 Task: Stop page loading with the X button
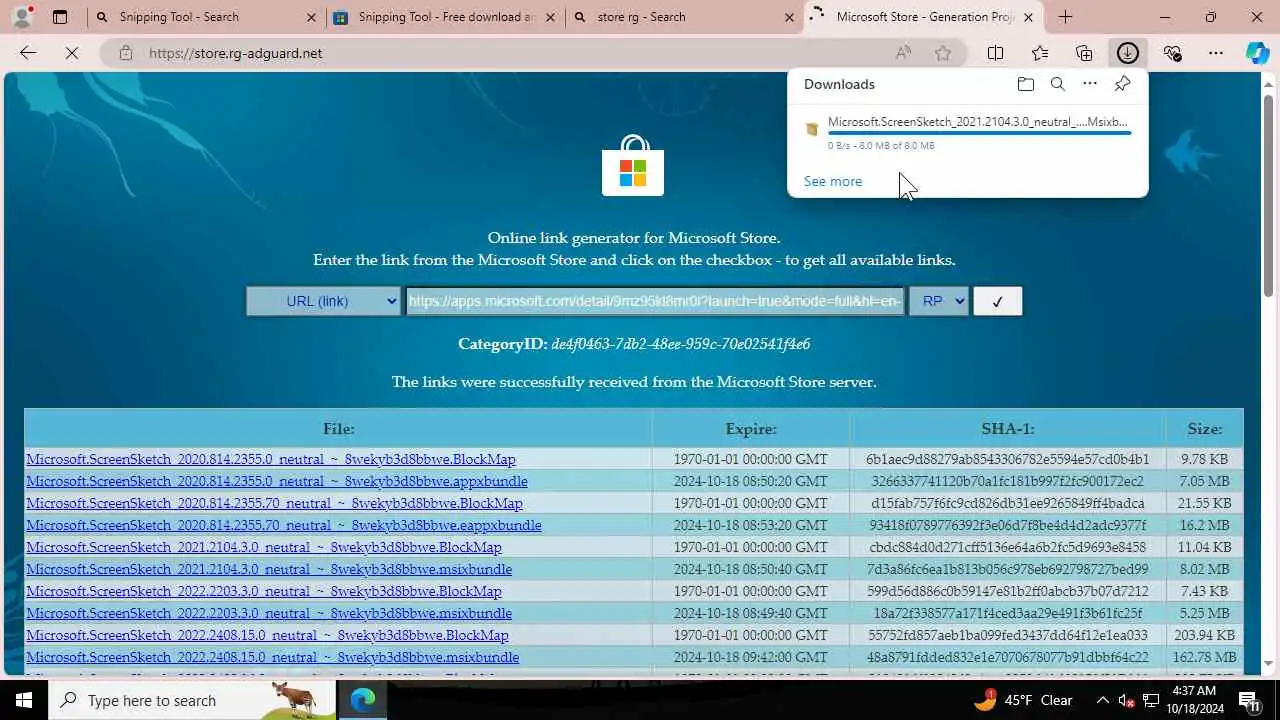pyautogui.click(x=72, y=53)
